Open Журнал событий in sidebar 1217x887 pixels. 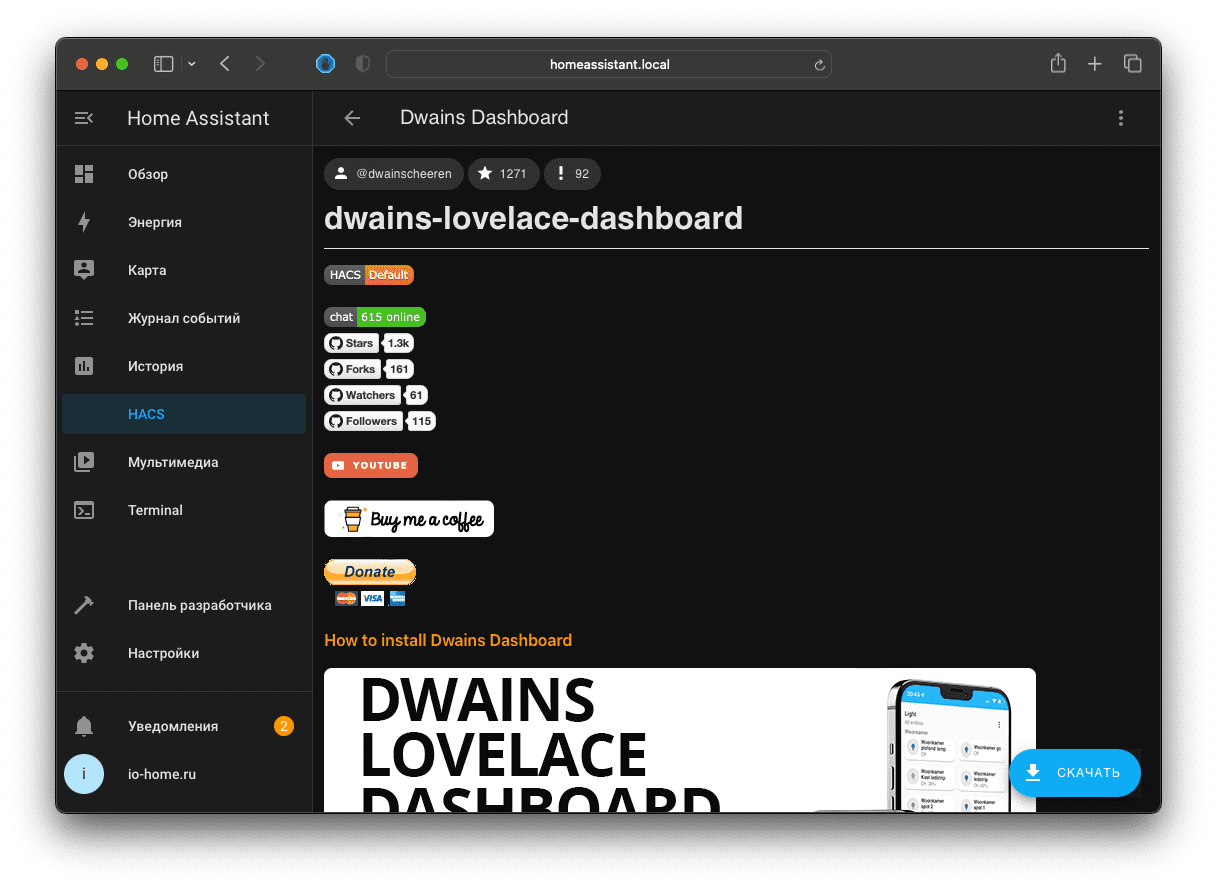[x=183, y=318]
